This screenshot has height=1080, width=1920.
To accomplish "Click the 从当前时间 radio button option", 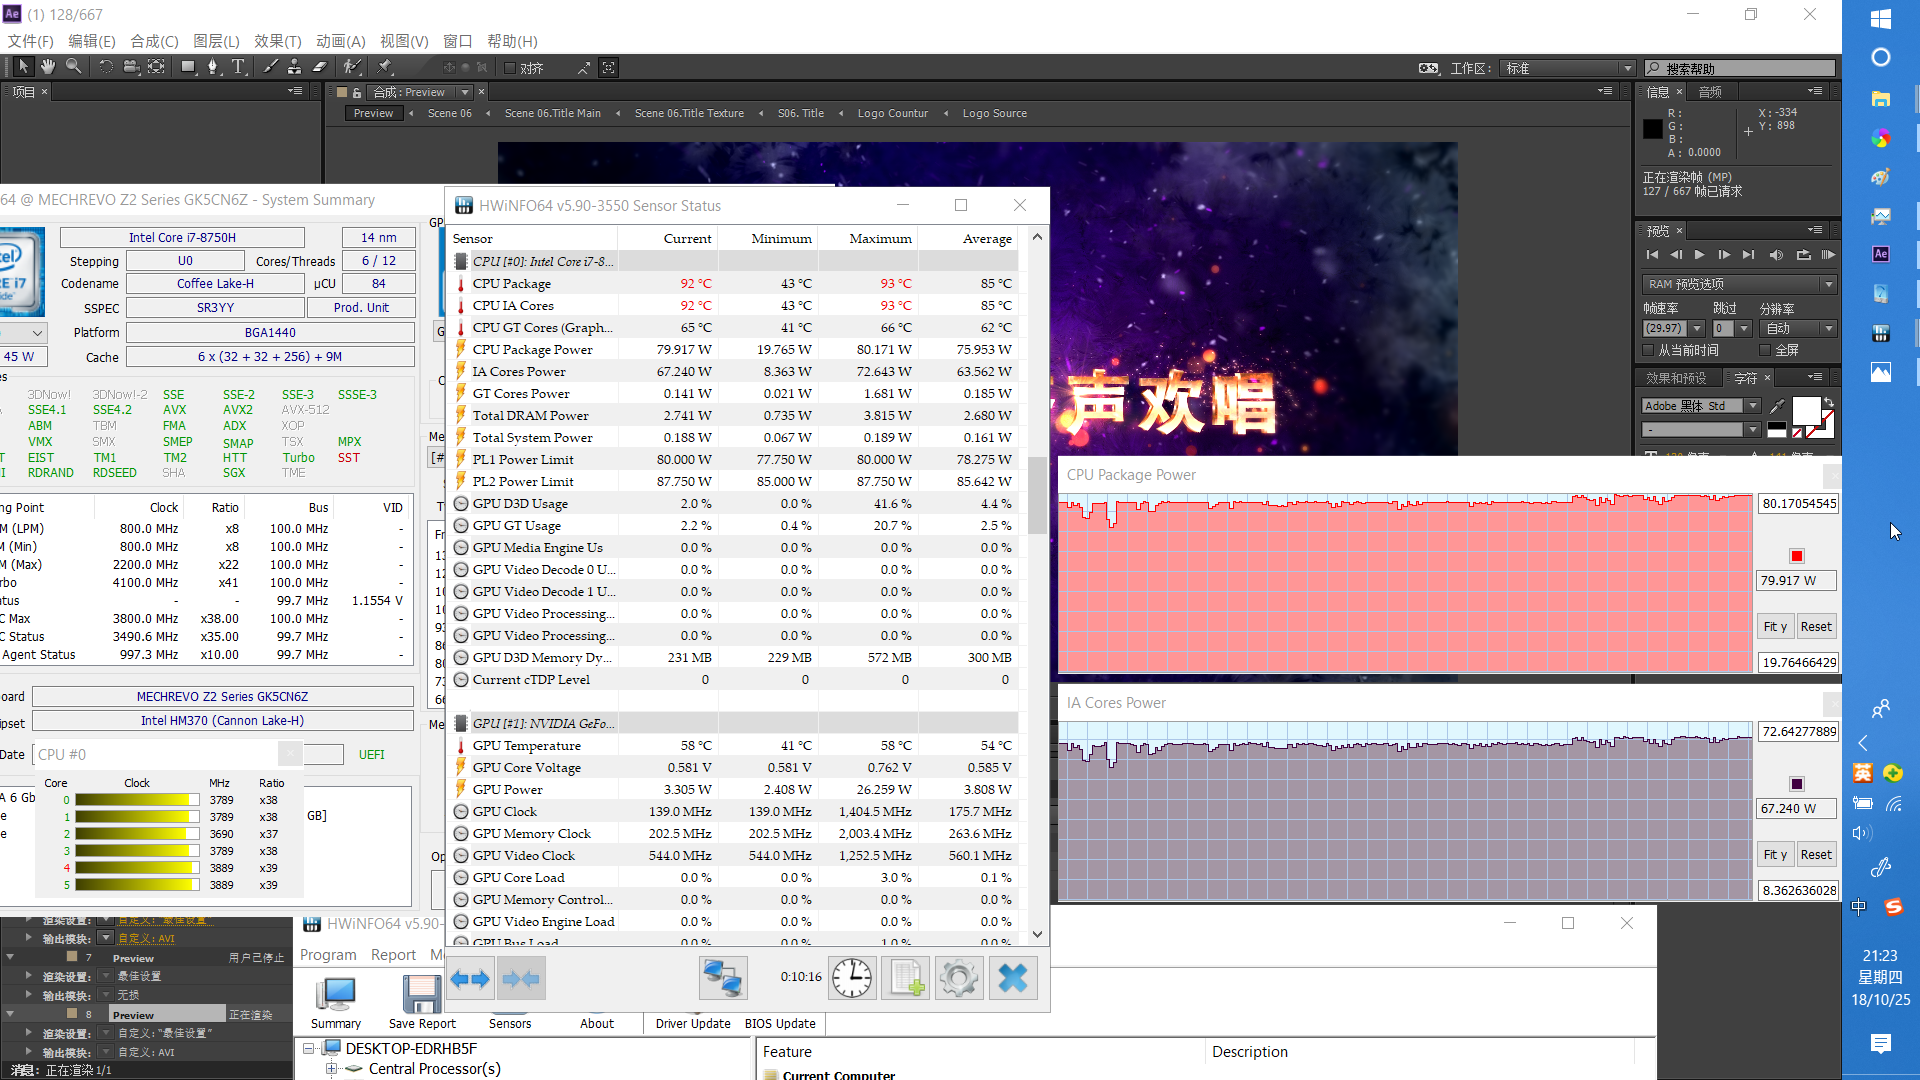I will pyautogui.click(x=1652, y=349).
